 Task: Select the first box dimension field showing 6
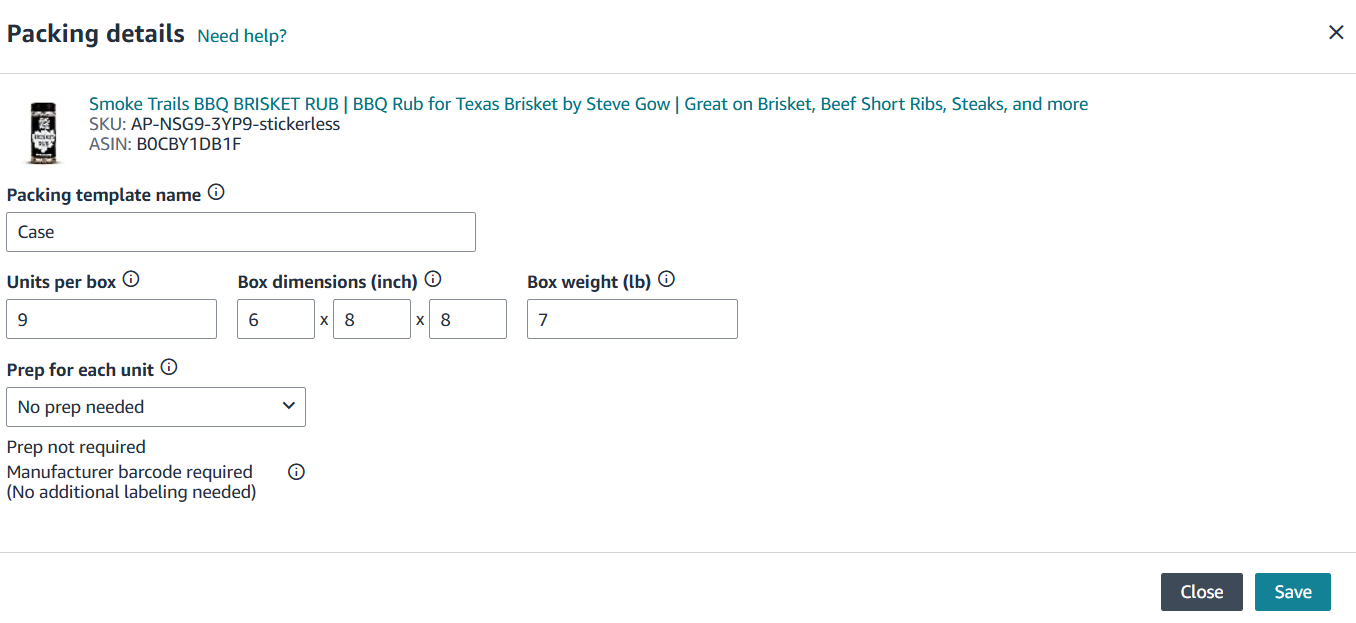point(276,319)
